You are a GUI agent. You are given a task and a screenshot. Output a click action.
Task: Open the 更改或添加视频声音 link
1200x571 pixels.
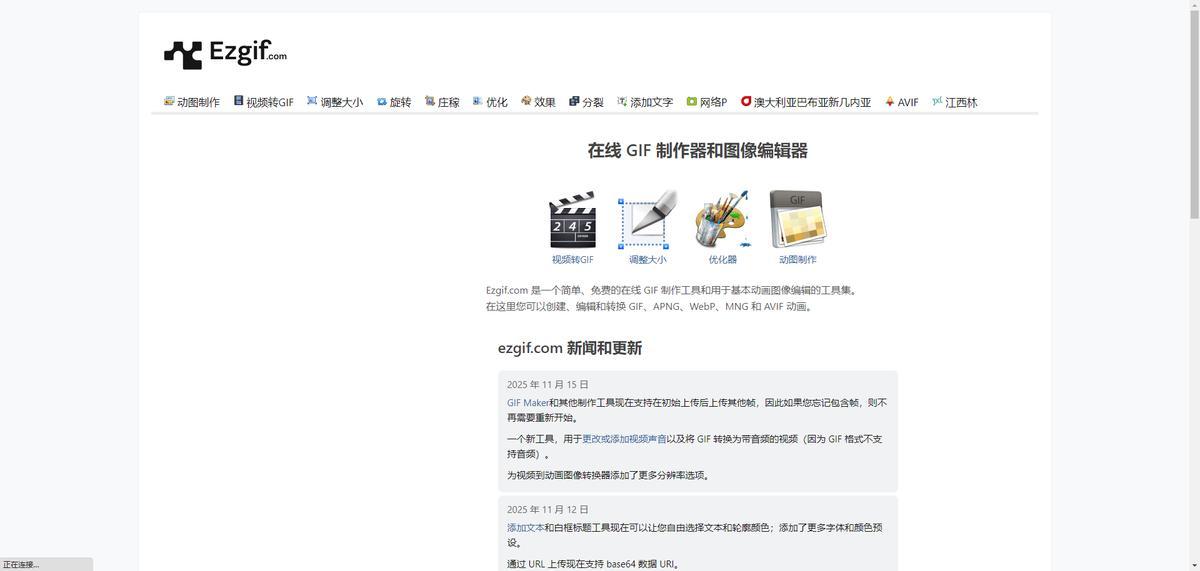[624, 439]
